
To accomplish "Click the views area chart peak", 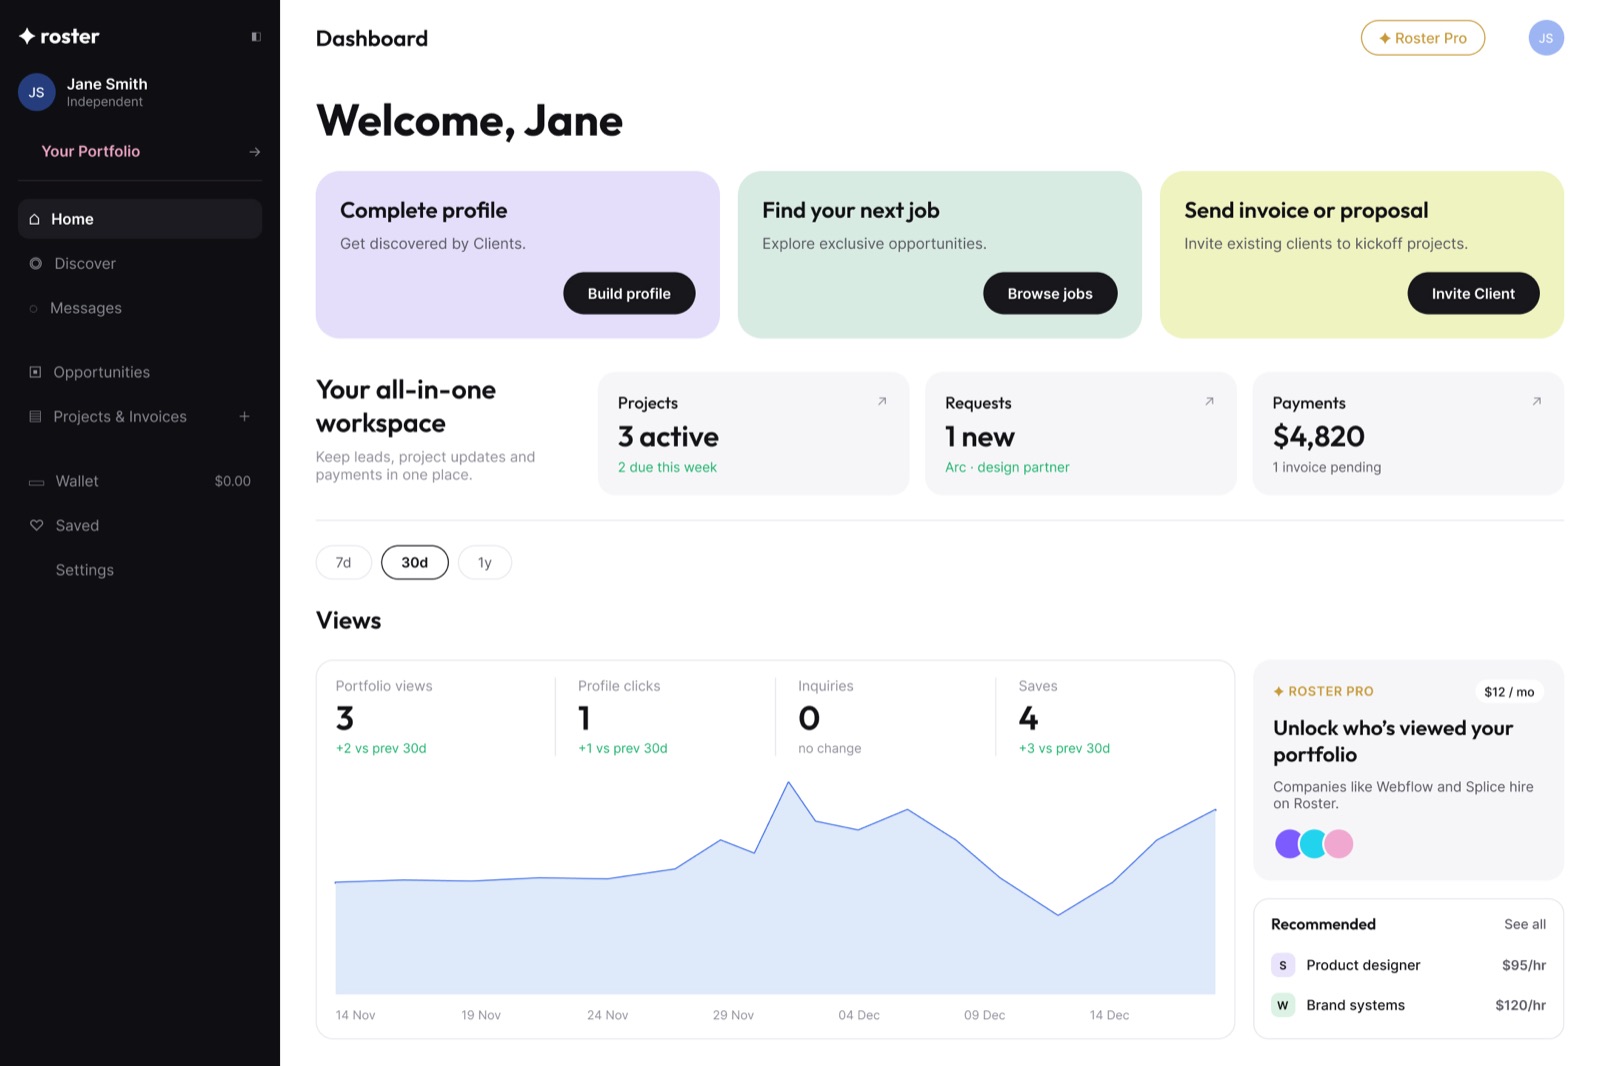I will (x=789, y=783).
